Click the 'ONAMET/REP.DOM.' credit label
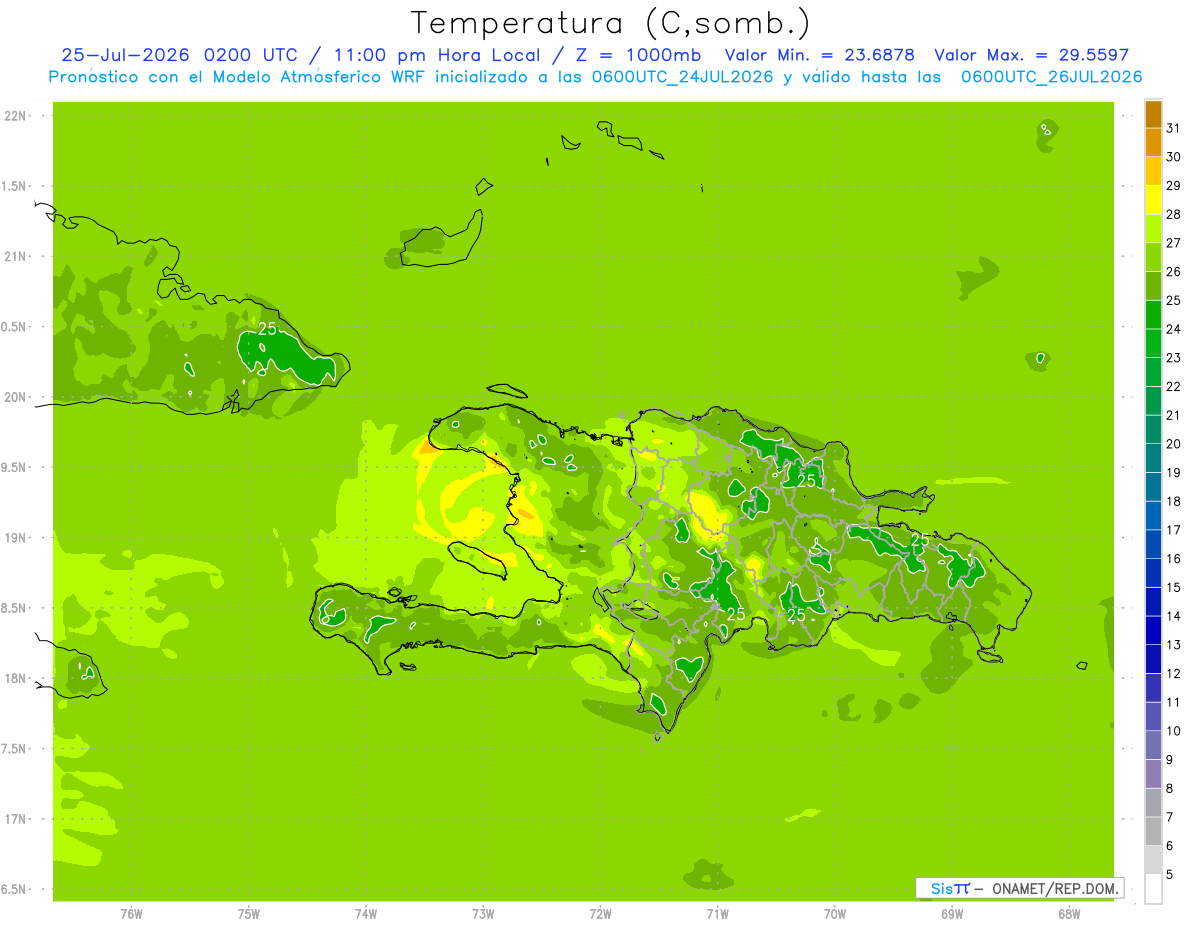The height and width of the screenshot is (927, 1200). tap(1055, 888)
